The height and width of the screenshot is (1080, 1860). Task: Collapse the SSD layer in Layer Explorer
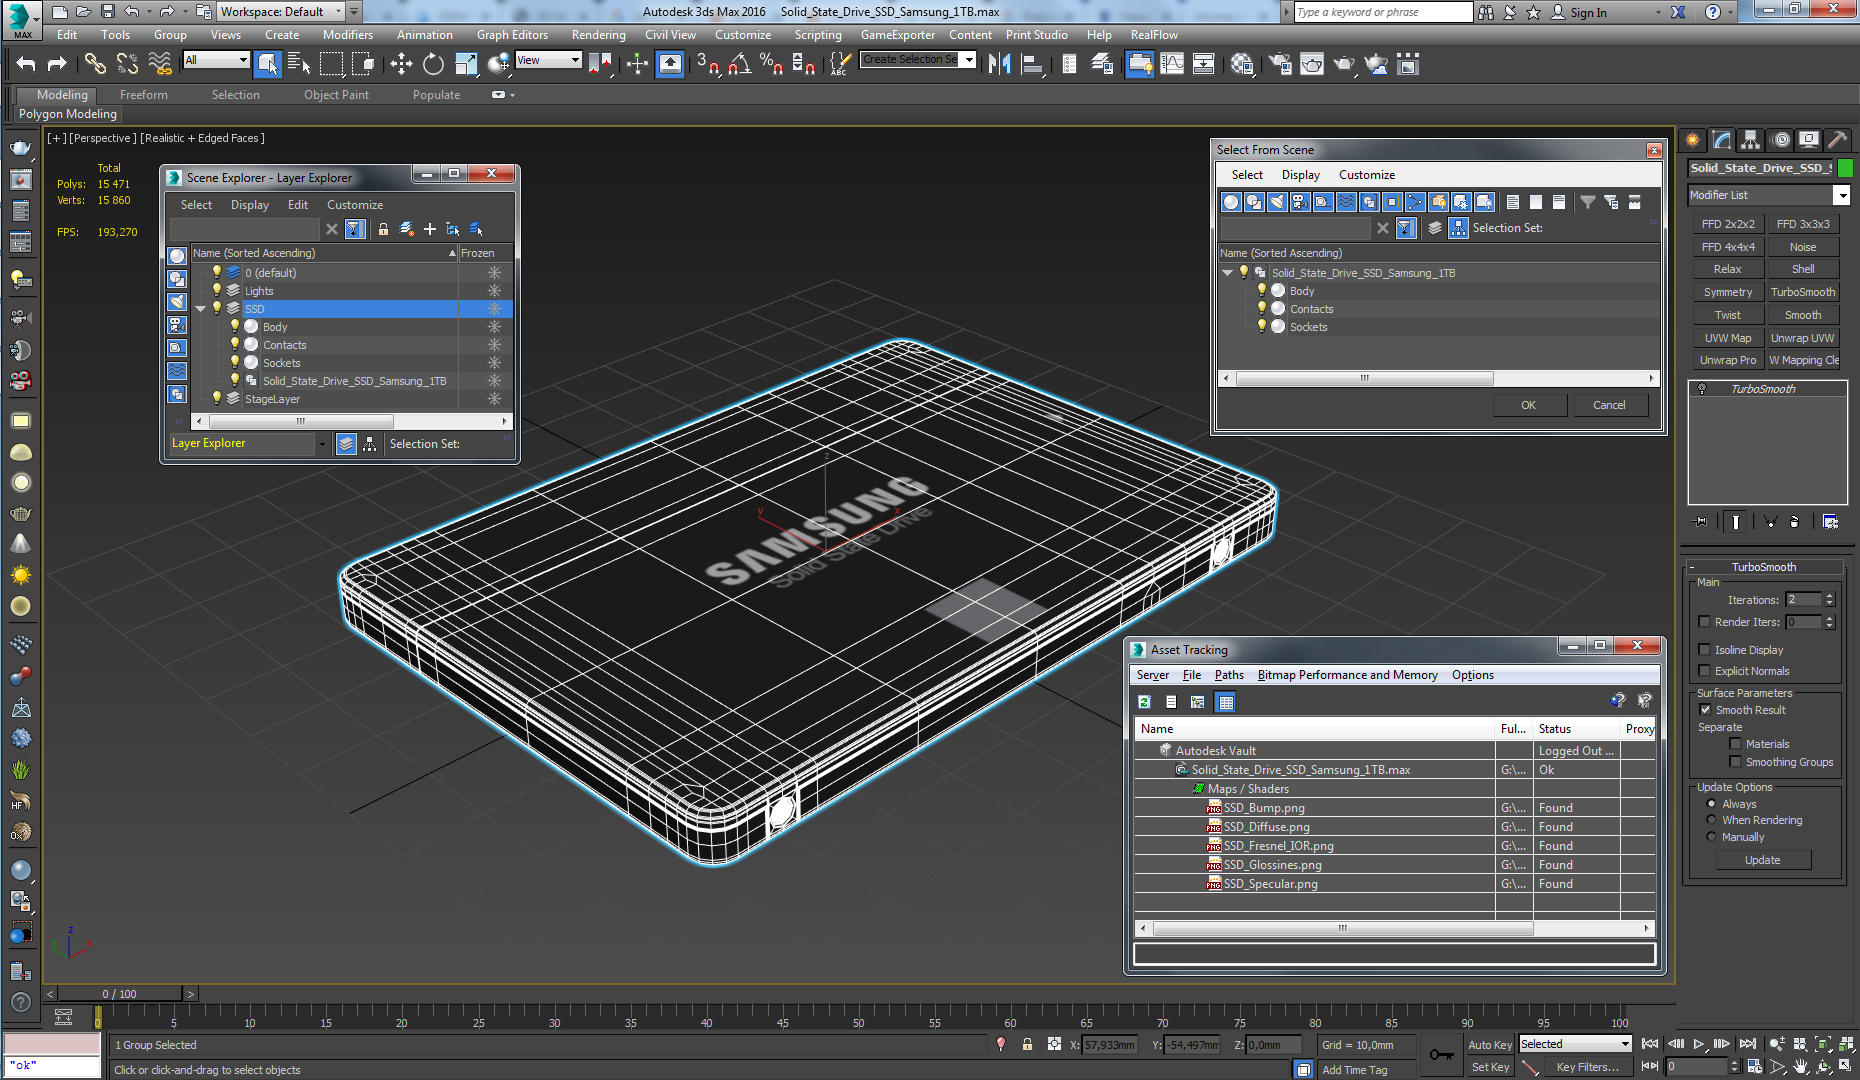pyautogui.click(x=201, y=309)
